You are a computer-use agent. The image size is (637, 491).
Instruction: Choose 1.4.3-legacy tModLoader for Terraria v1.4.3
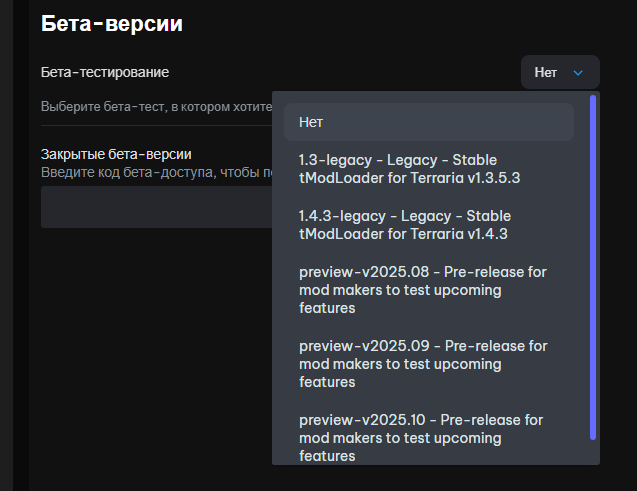point(405,225)
